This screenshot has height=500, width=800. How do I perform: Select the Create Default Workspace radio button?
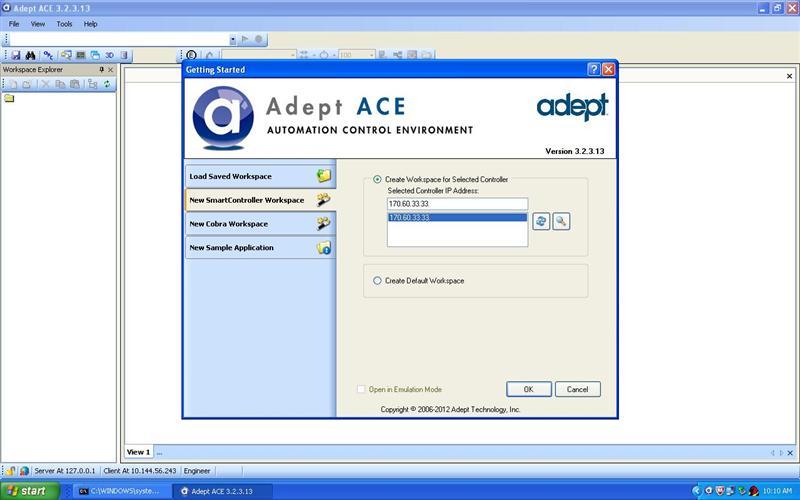pyautogui.click(x=377, y=281)
